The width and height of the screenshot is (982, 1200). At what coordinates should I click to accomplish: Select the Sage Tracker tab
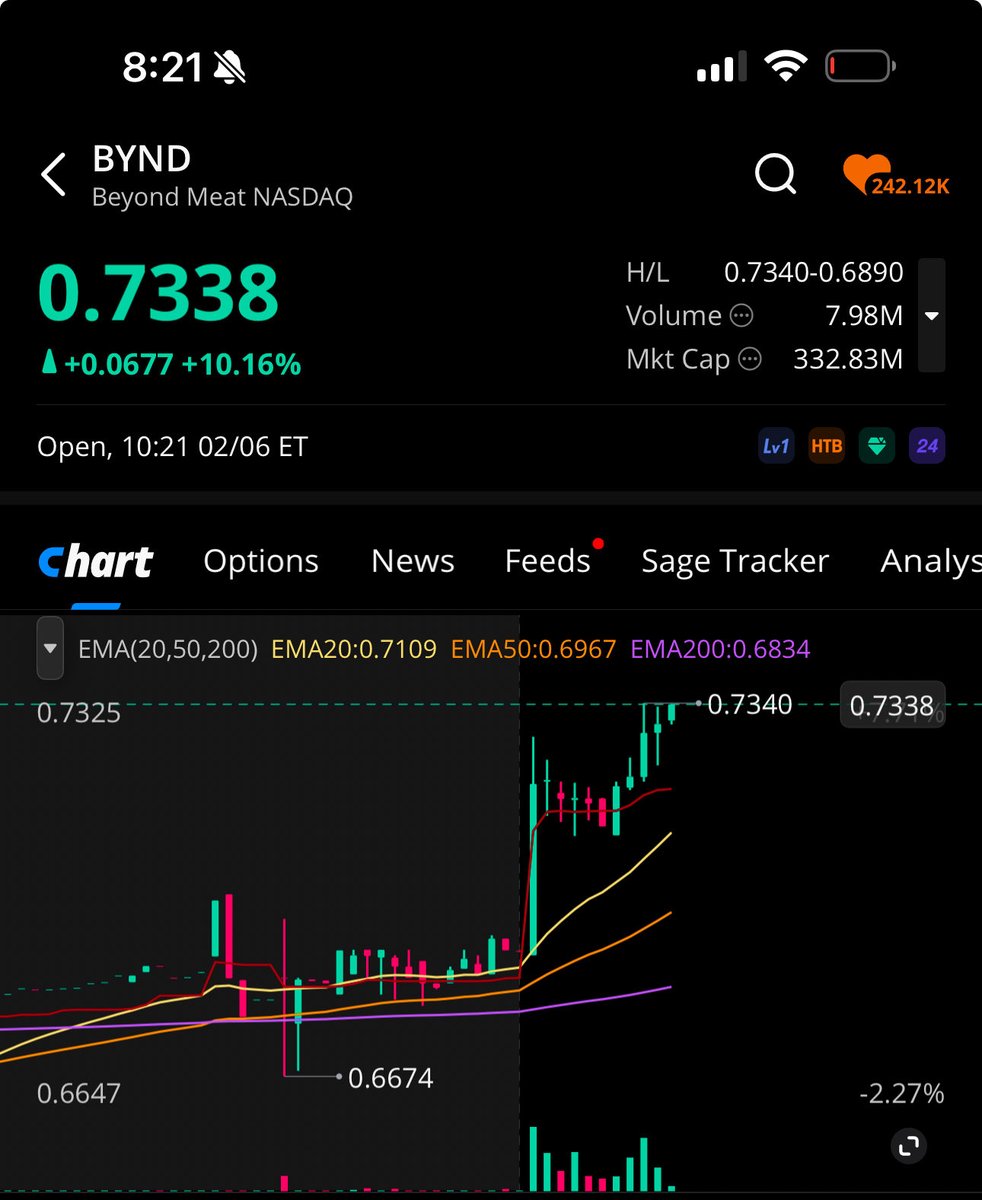point(734,561)
